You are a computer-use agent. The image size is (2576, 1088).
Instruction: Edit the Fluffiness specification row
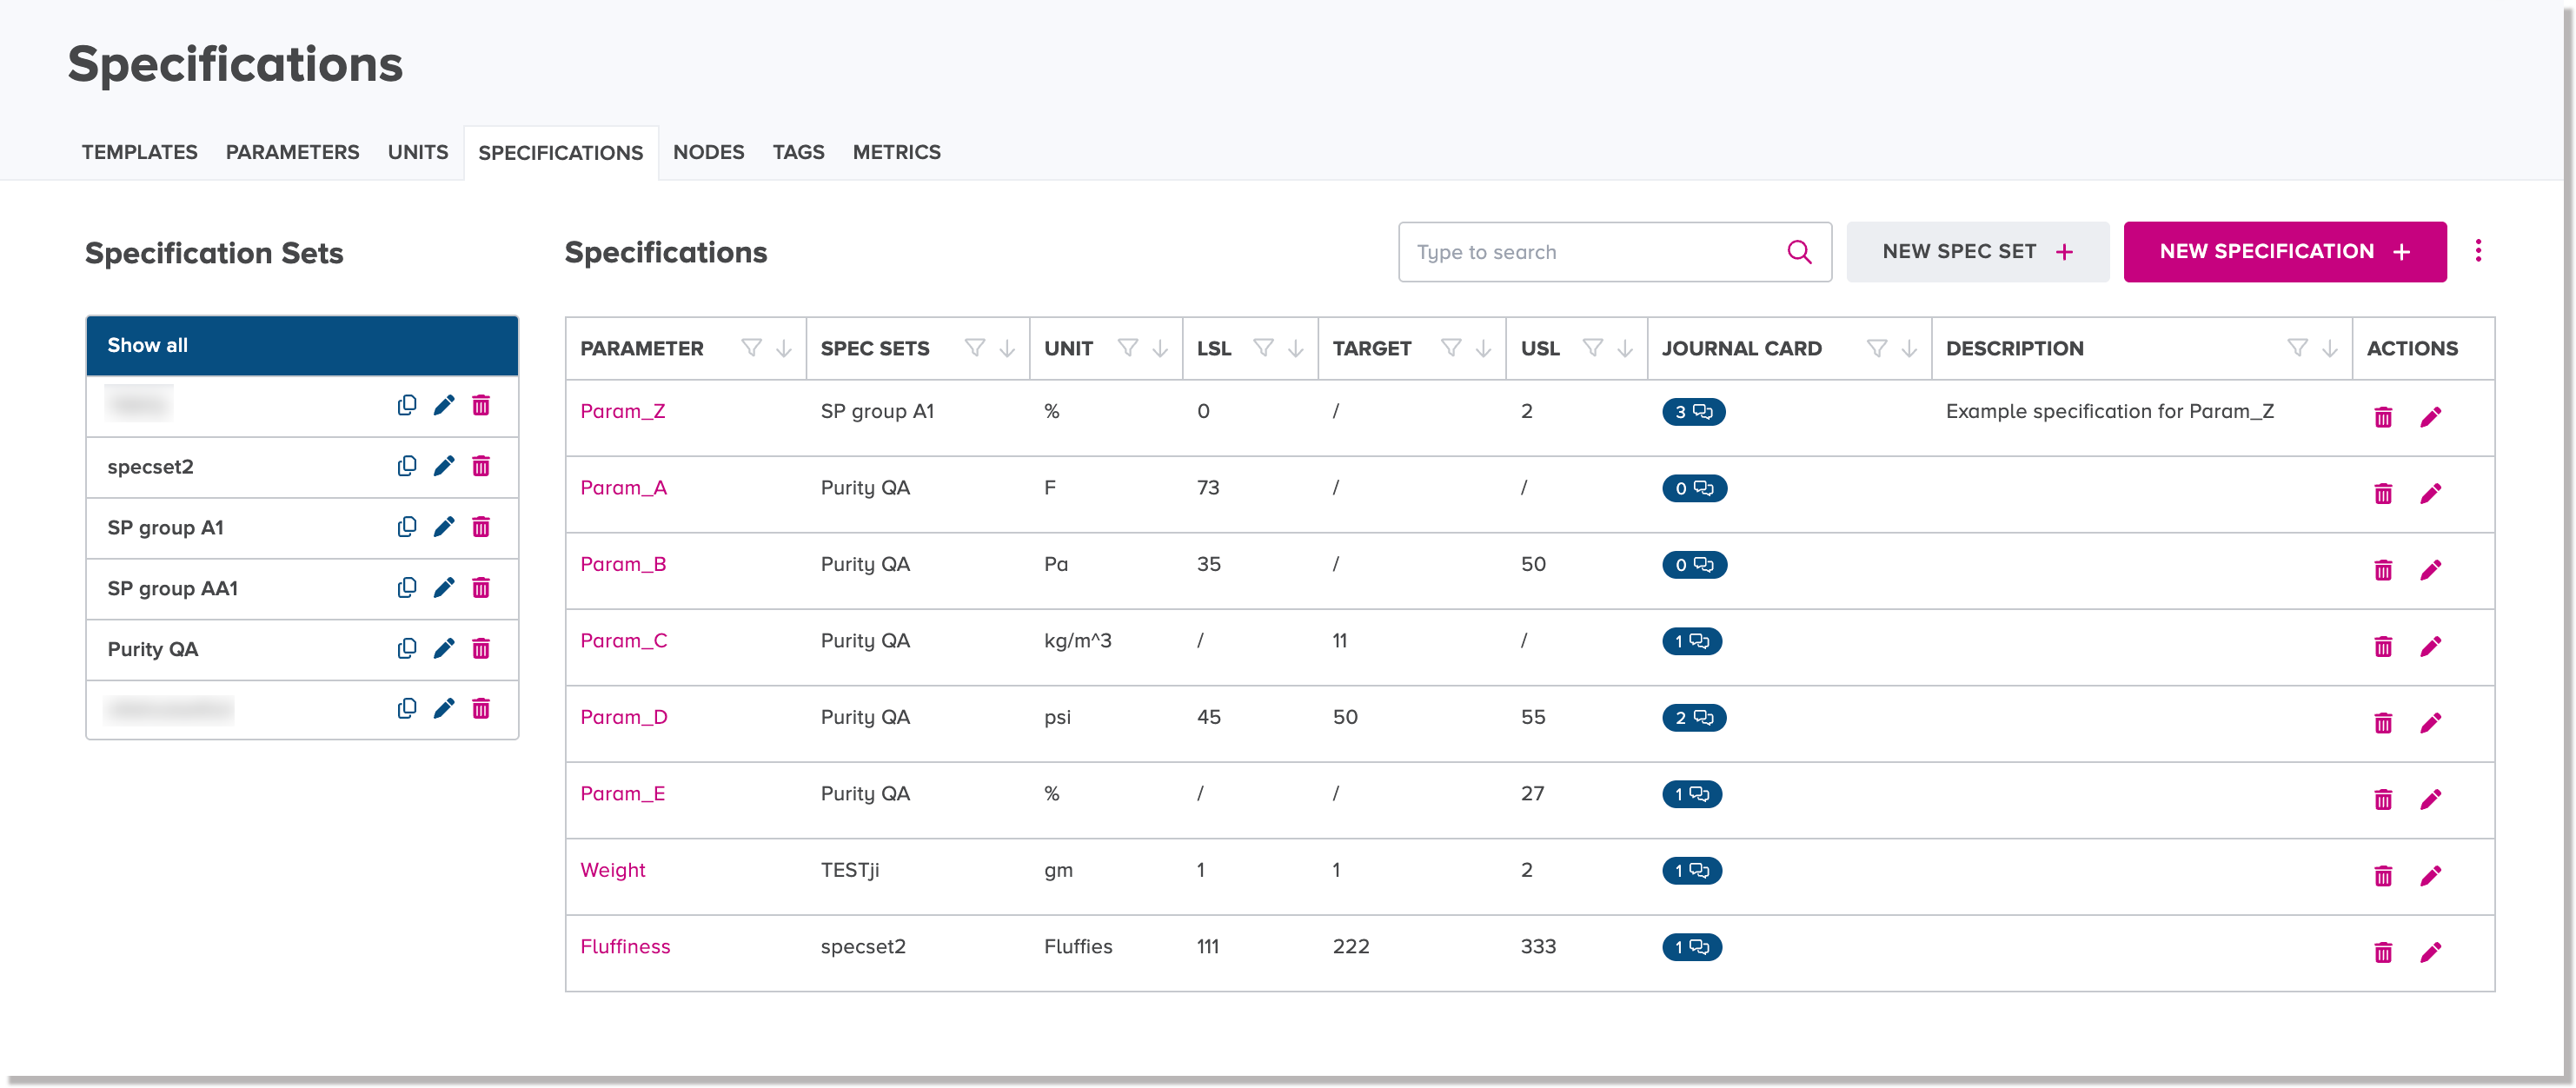coord(2431,952)
